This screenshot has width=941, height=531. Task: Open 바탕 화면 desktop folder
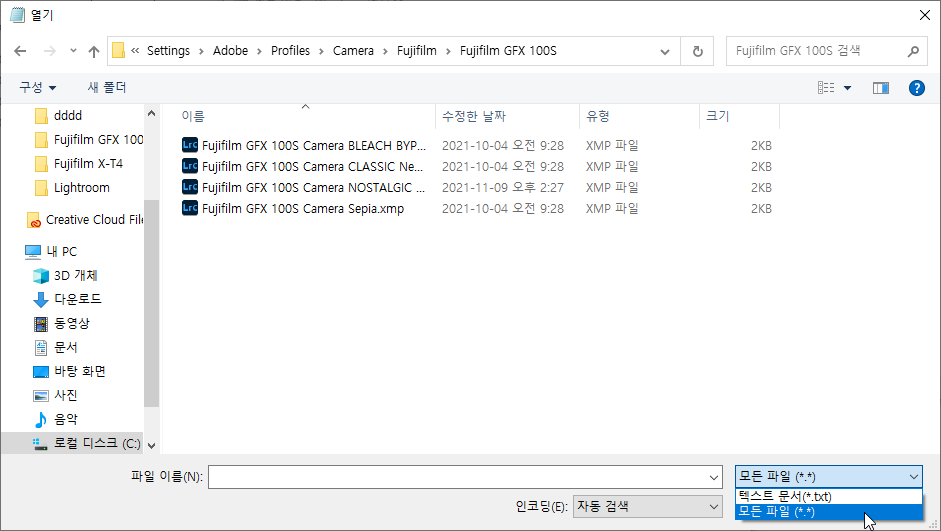[69, 371]
